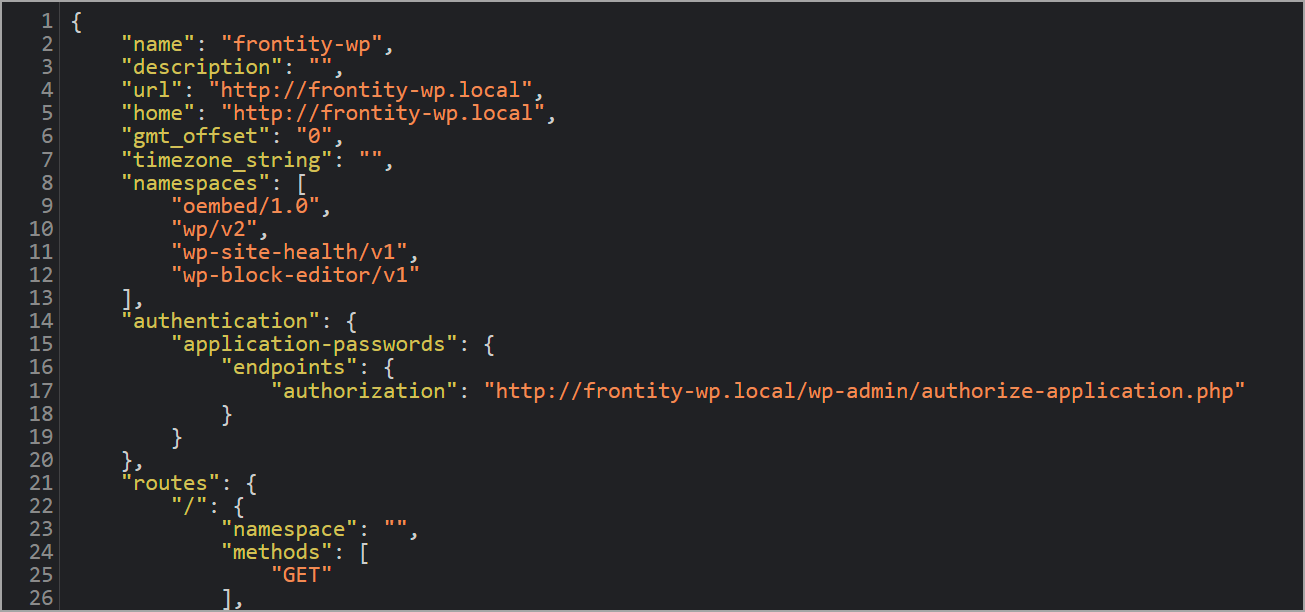Click the closing brace on line 20

(x=127, y=459)
